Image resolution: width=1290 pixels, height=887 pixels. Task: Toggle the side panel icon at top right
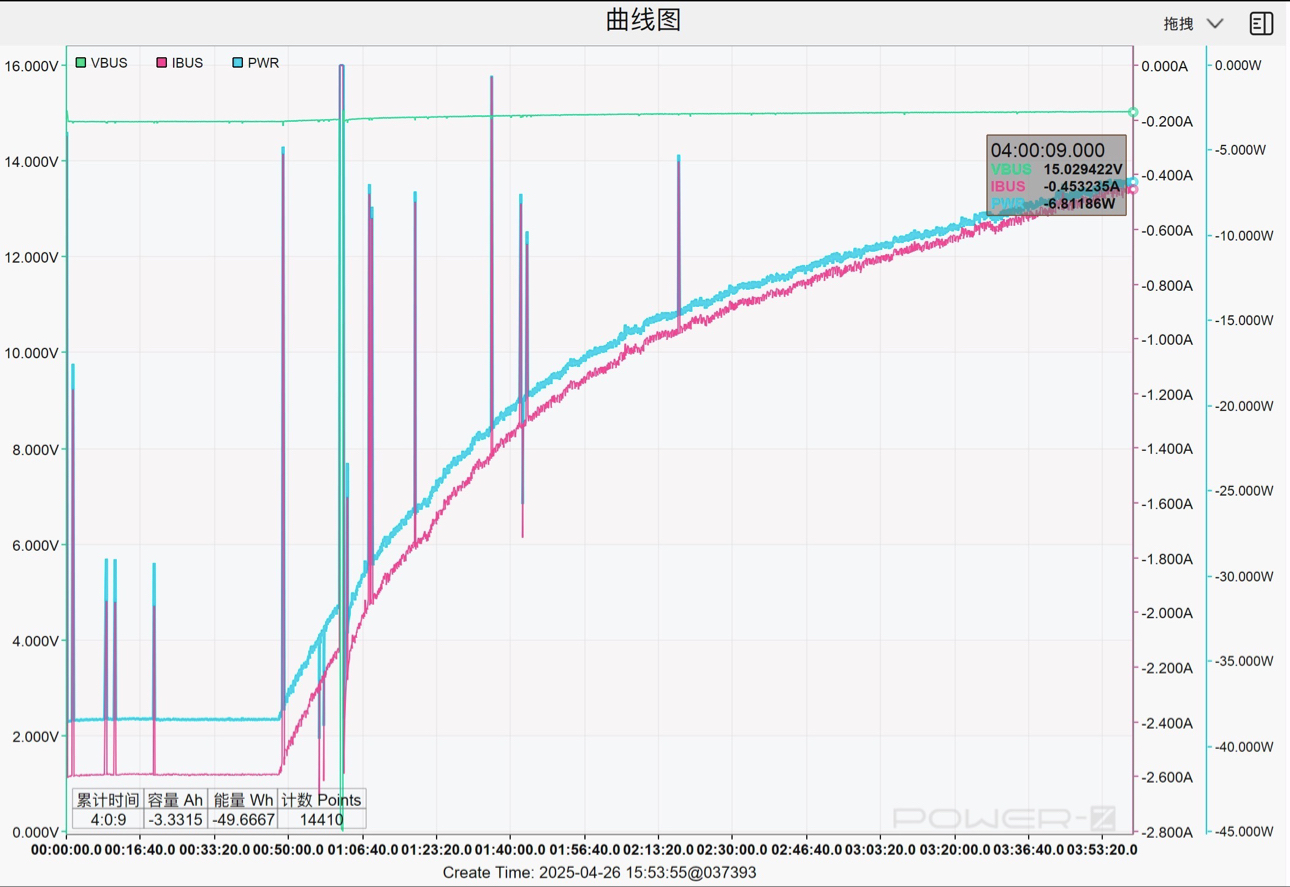click(1261, 23)
